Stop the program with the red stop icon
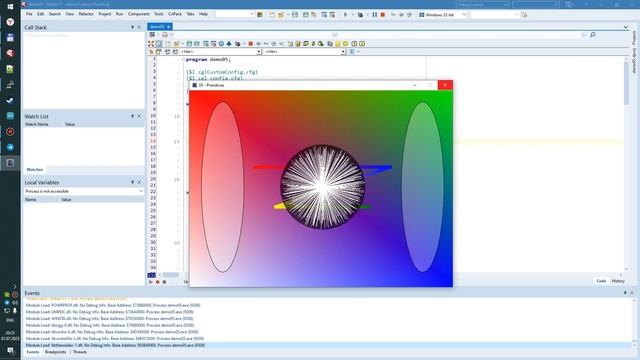The image size is (640, 360). 382,15
